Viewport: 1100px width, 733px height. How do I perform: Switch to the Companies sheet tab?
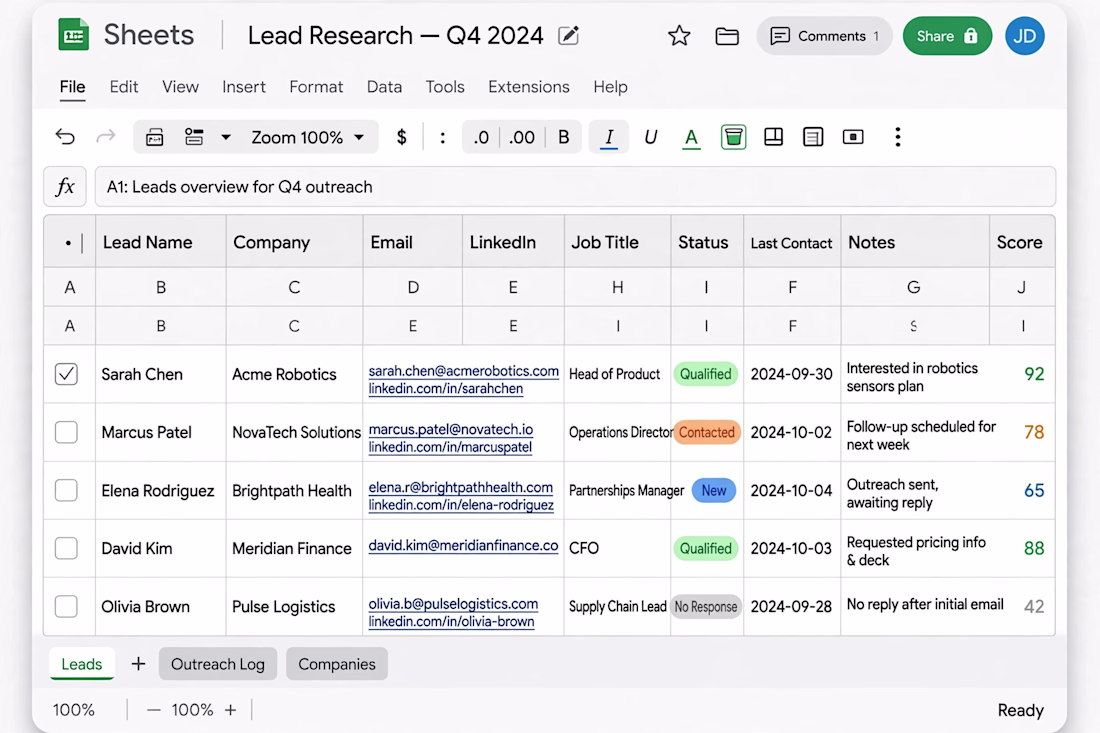click(x=337, y=664)
